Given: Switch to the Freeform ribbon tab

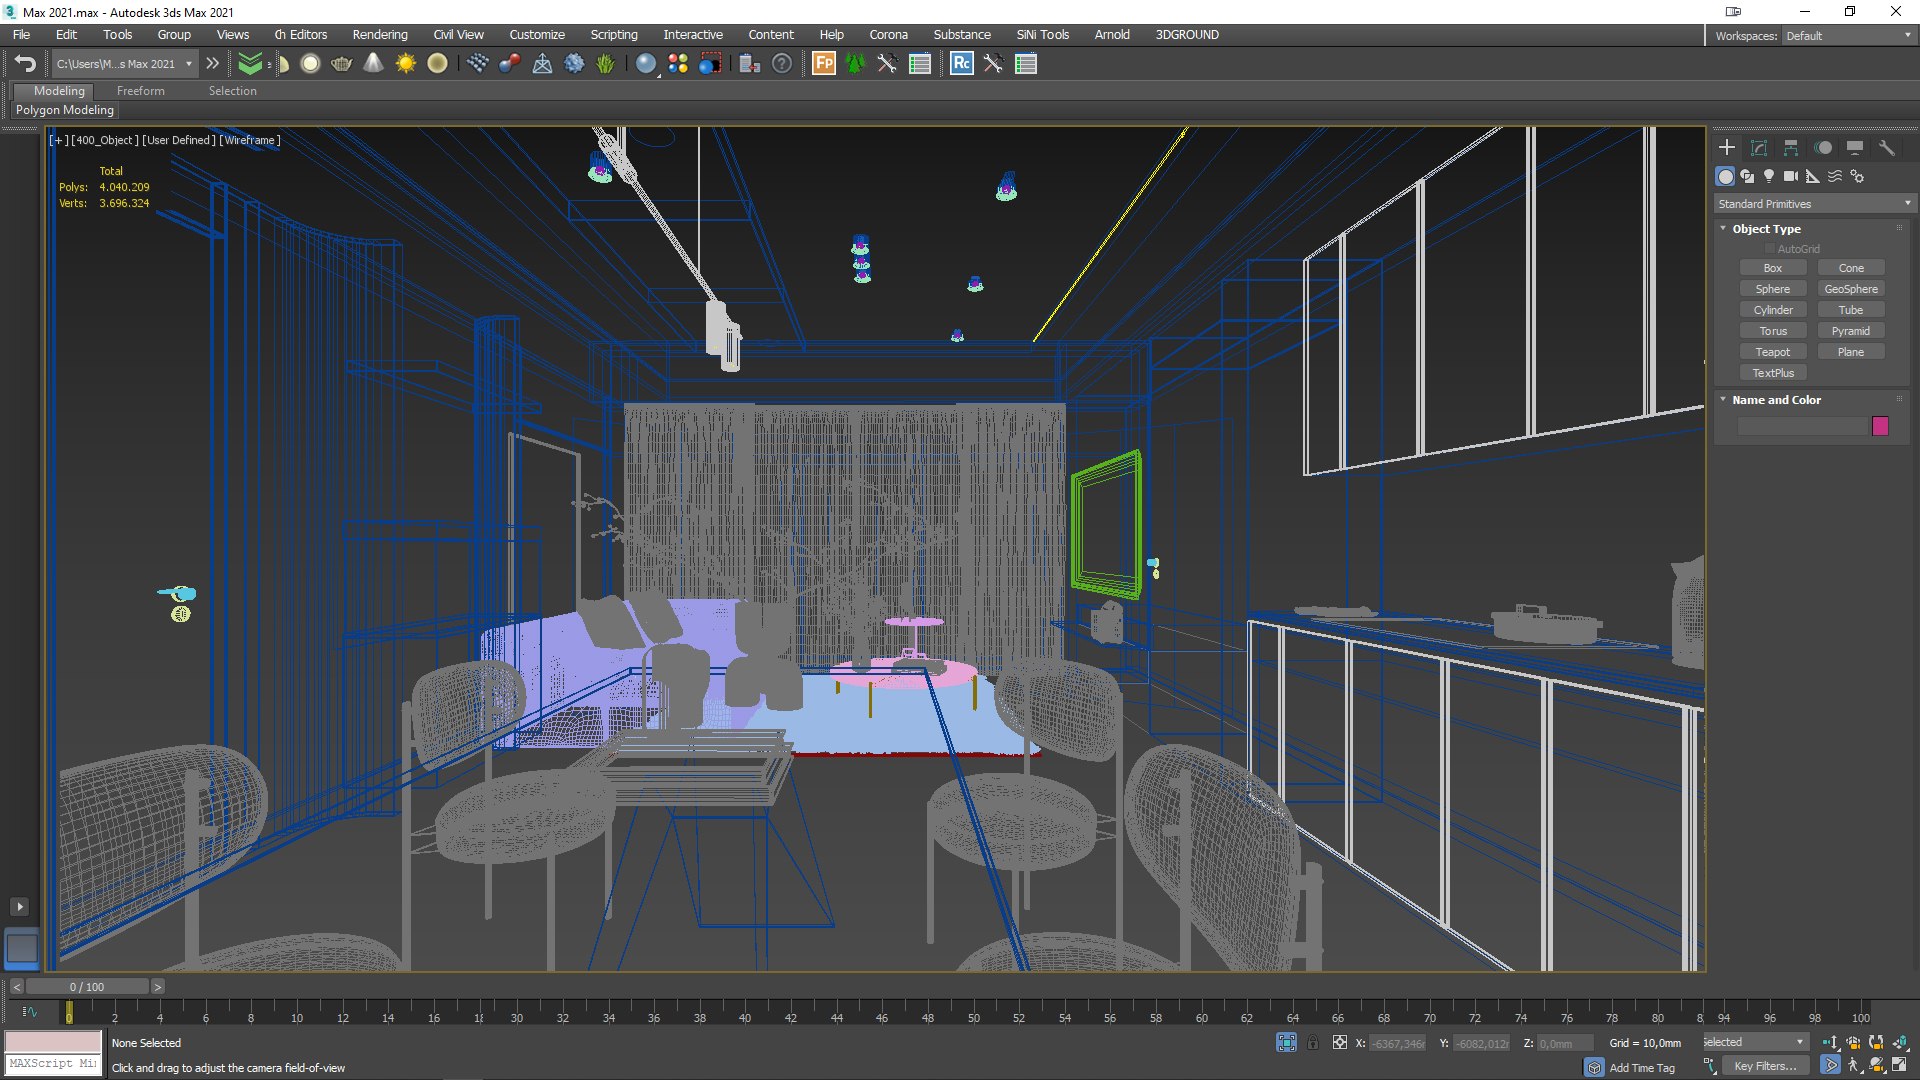Looking at the screenshot, I should coord(140,91).
